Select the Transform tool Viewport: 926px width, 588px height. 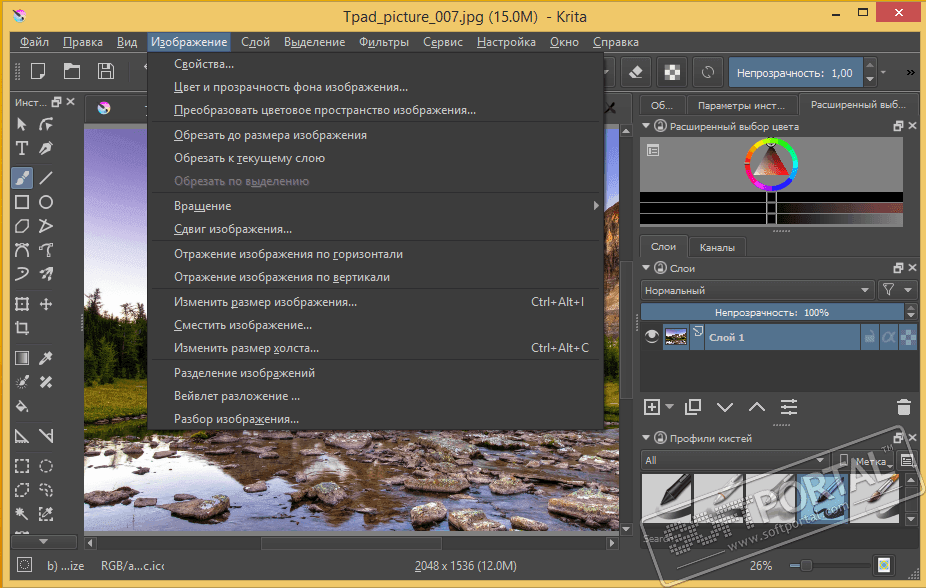tap(22, 304)
